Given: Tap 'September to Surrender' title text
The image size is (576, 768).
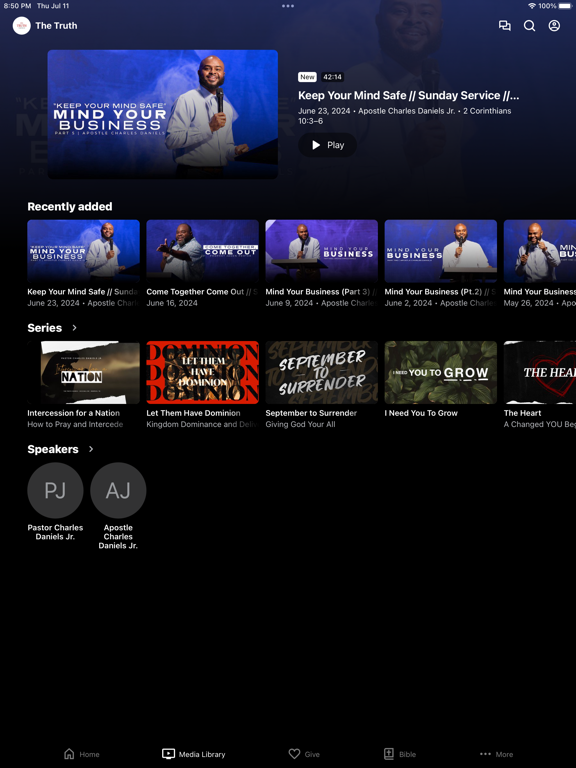Looking at the screenshot, I should tap(311, 413).
